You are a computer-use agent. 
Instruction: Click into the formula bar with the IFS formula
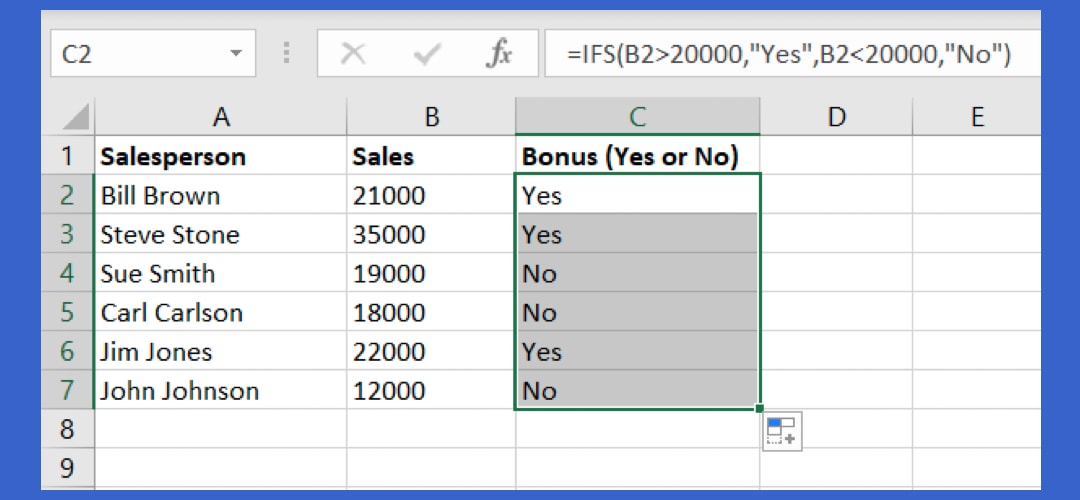point(792,53)
